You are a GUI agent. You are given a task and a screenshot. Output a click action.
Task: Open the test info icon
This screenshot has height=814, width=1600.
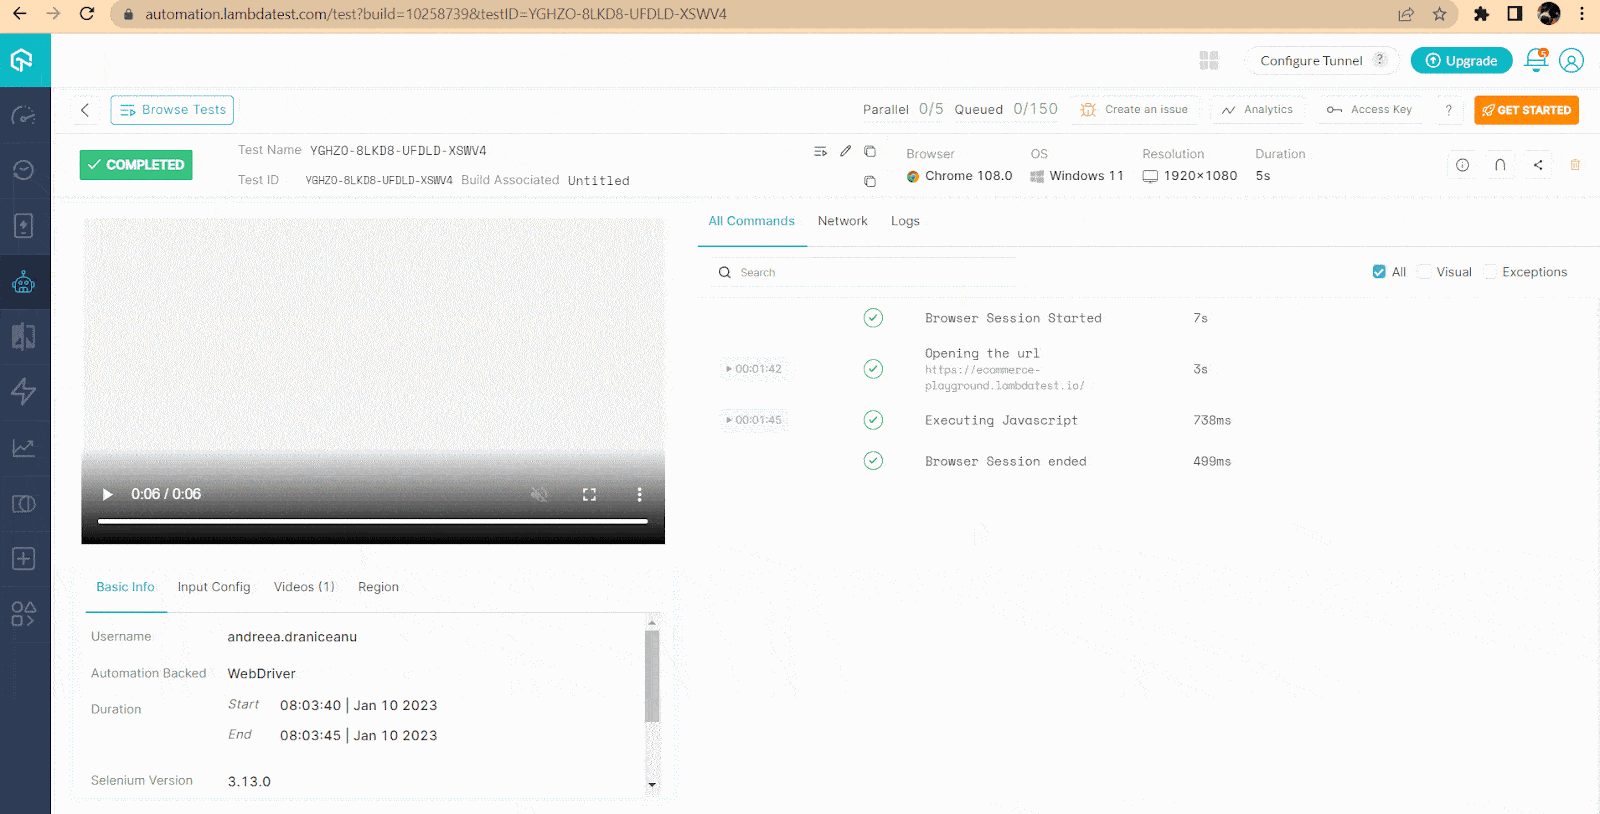(x=1462, y=165)
